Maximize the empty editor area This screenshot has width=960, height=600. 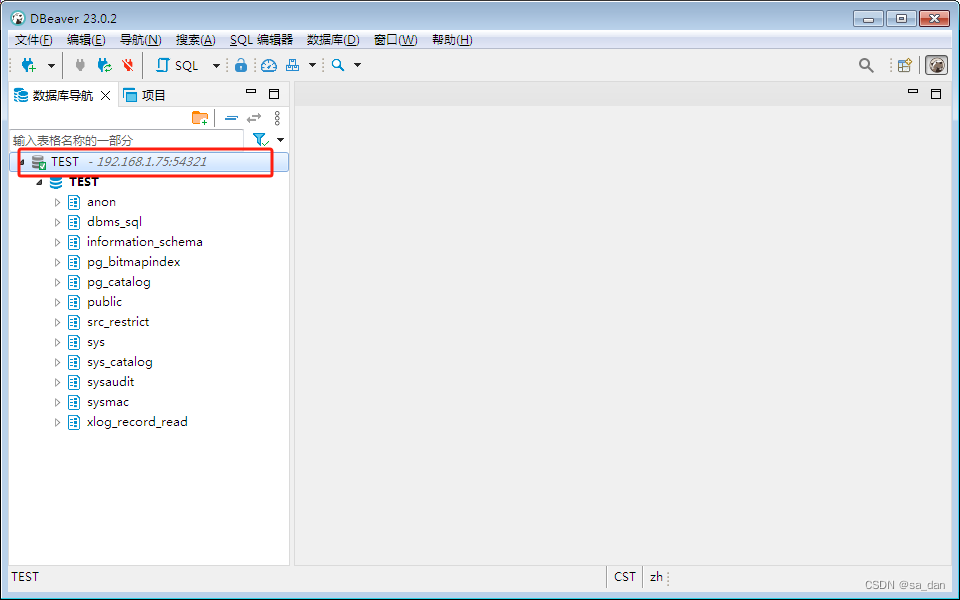pyautogui.click(x=936, y=94)
